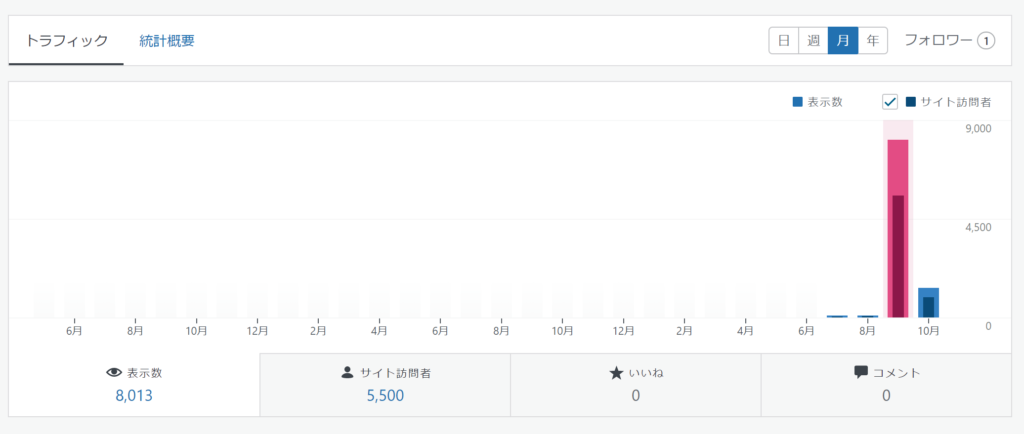
Task: Click the comment bubble icon beside コメント
Action: click(860, 372)
